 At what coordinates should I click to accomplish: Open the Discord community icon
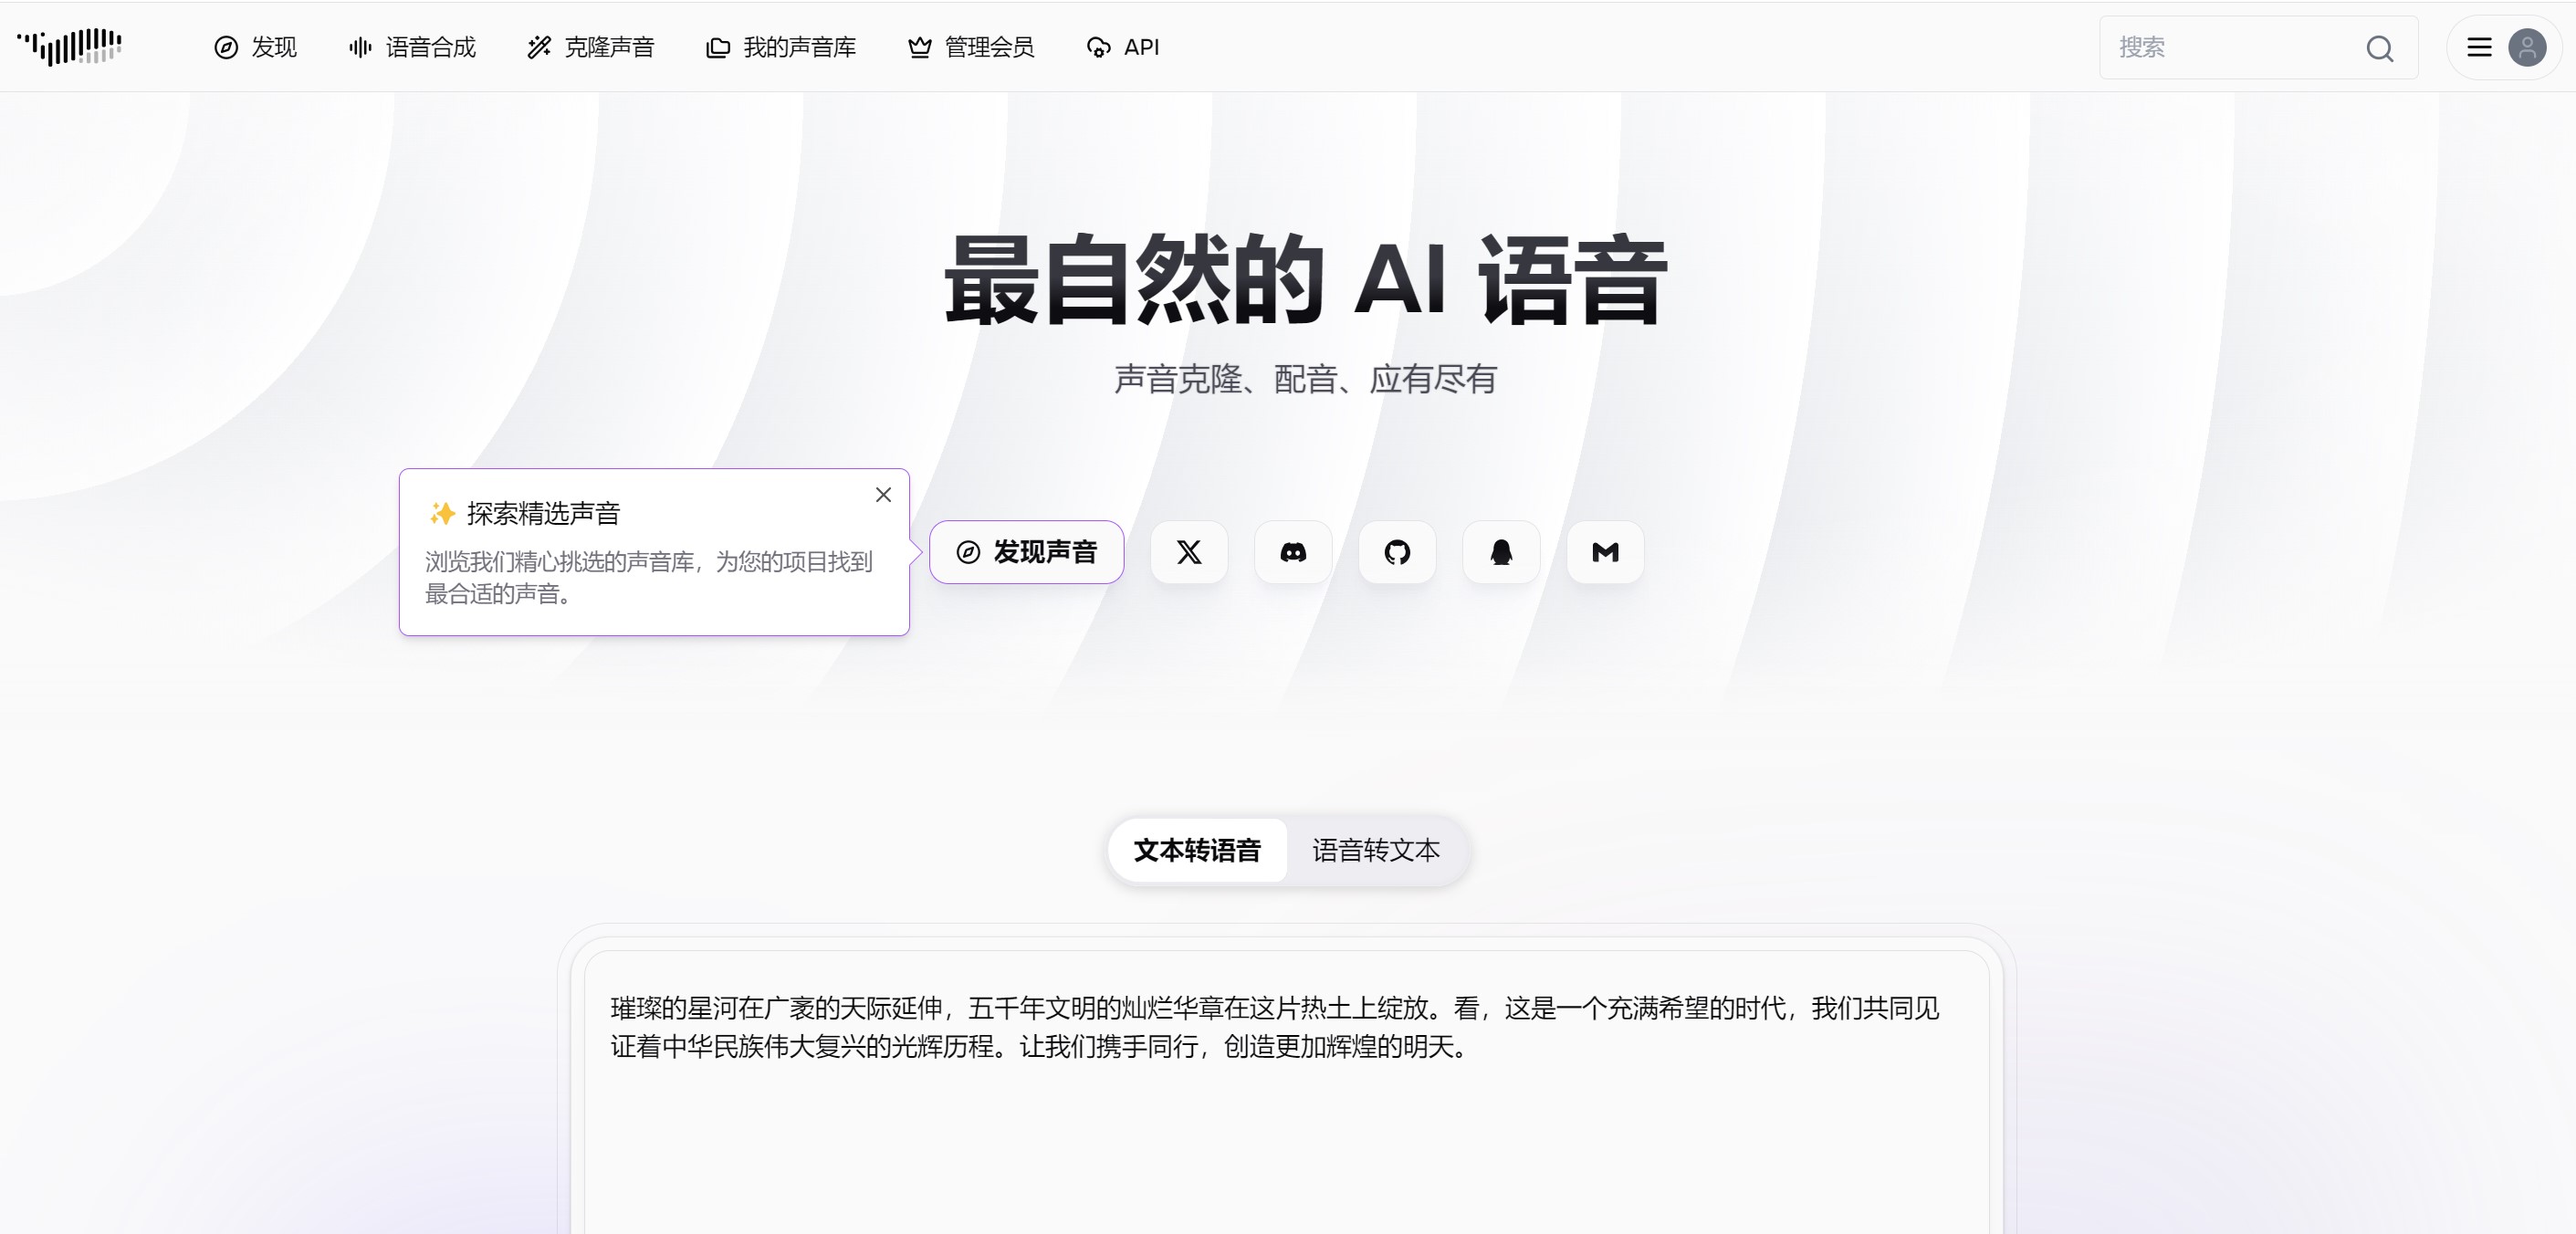pos(1293,552)
